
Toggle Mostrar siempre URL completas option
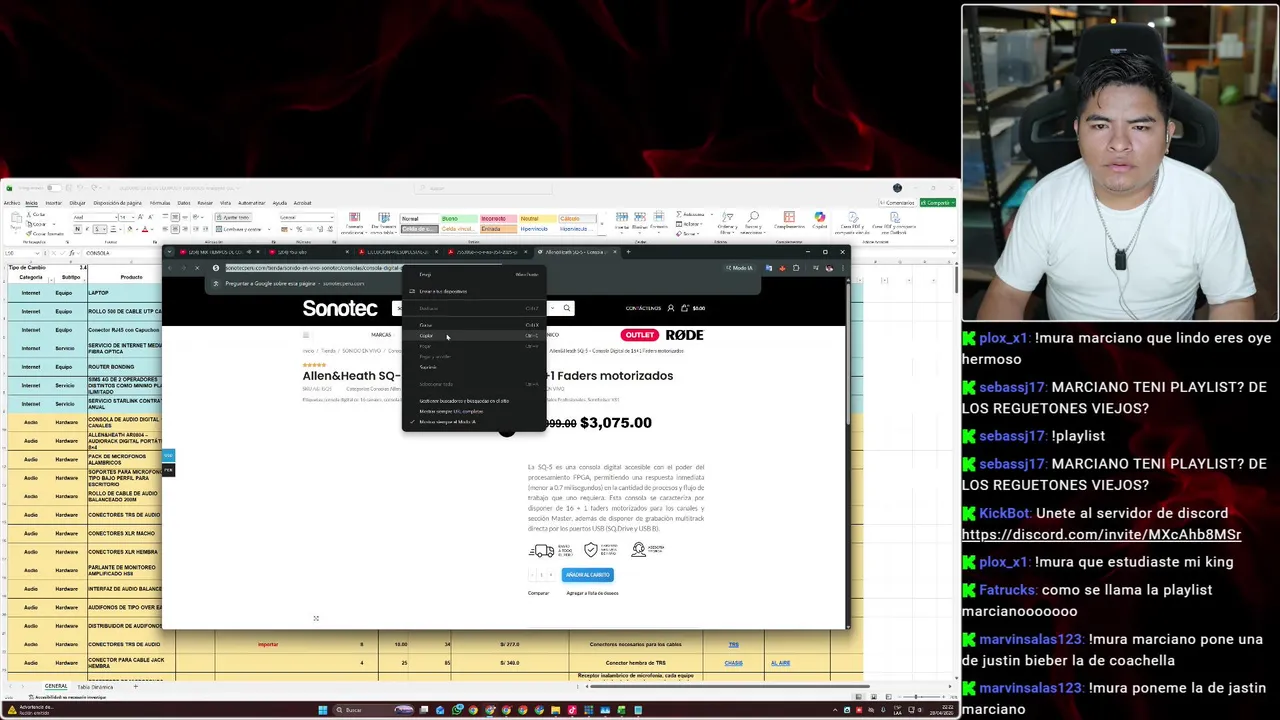pos(474,411)
